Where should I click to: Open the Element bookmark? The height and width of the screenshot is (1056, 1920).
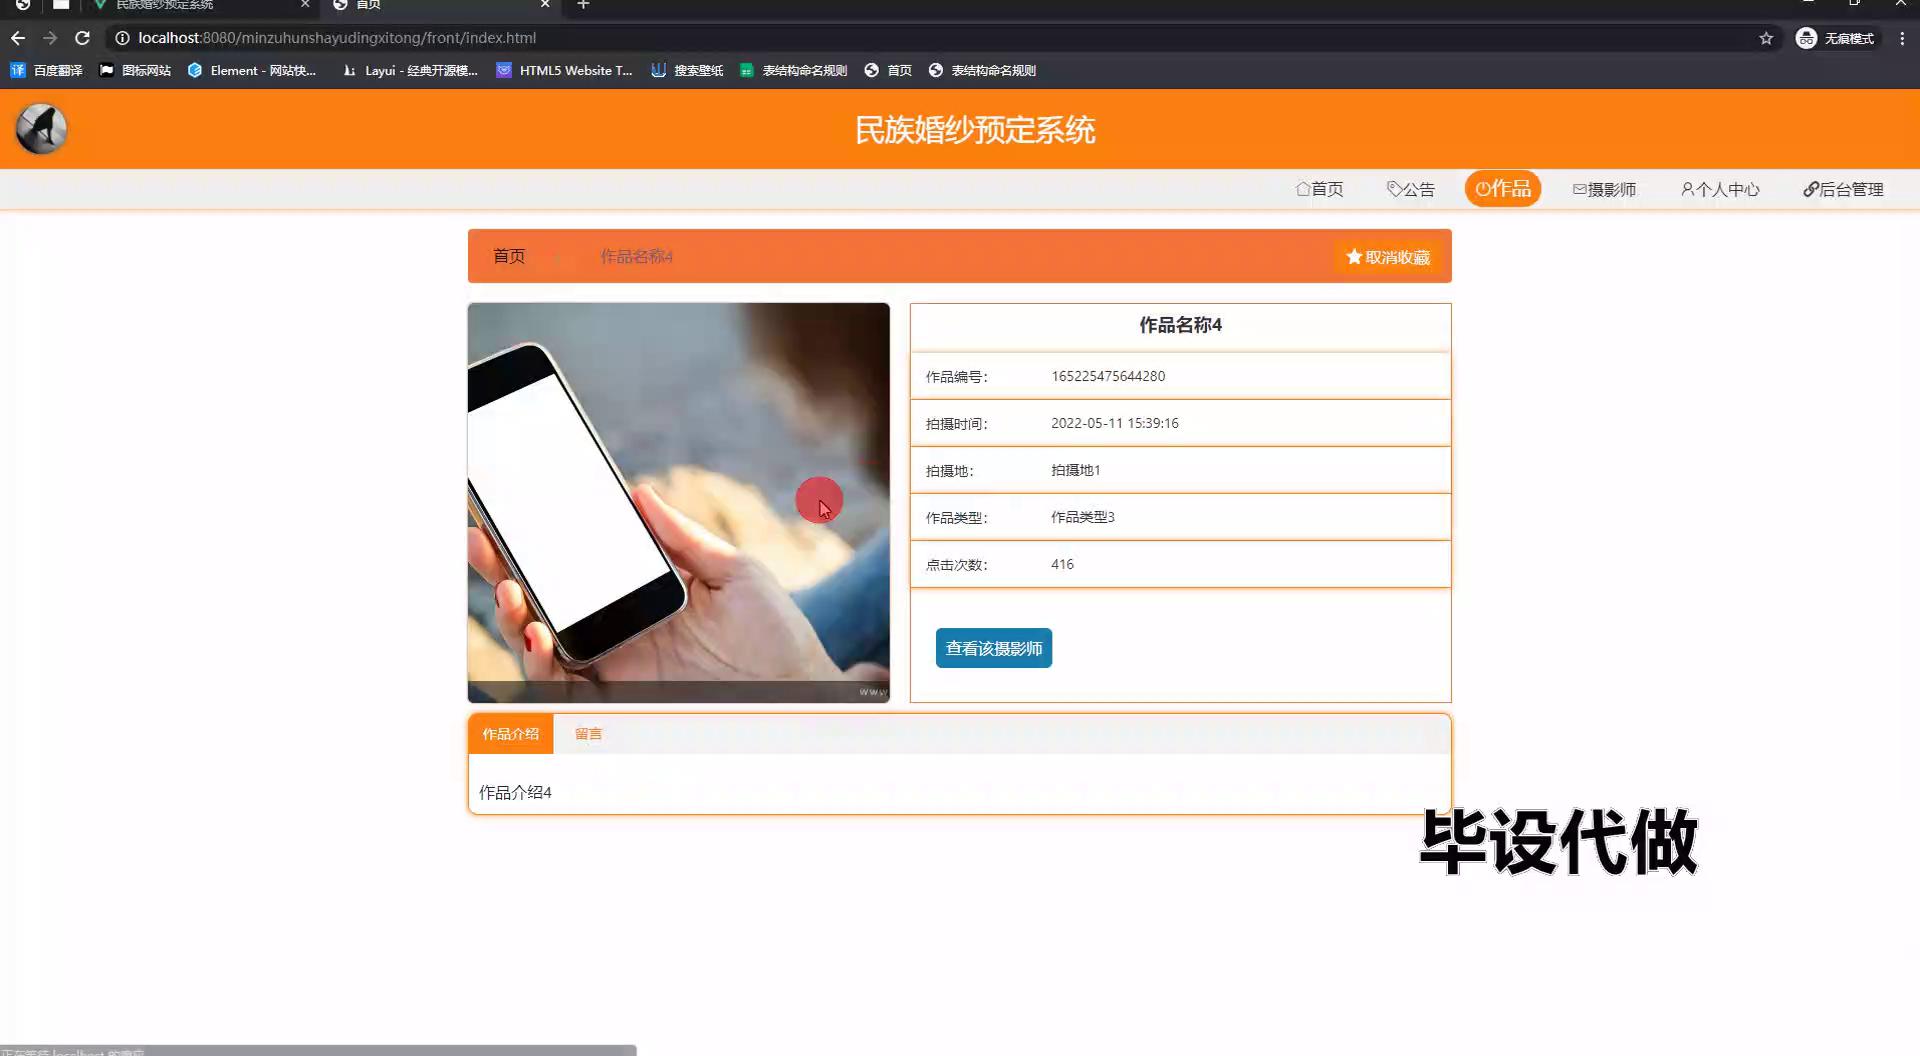(x=252, y=70)
